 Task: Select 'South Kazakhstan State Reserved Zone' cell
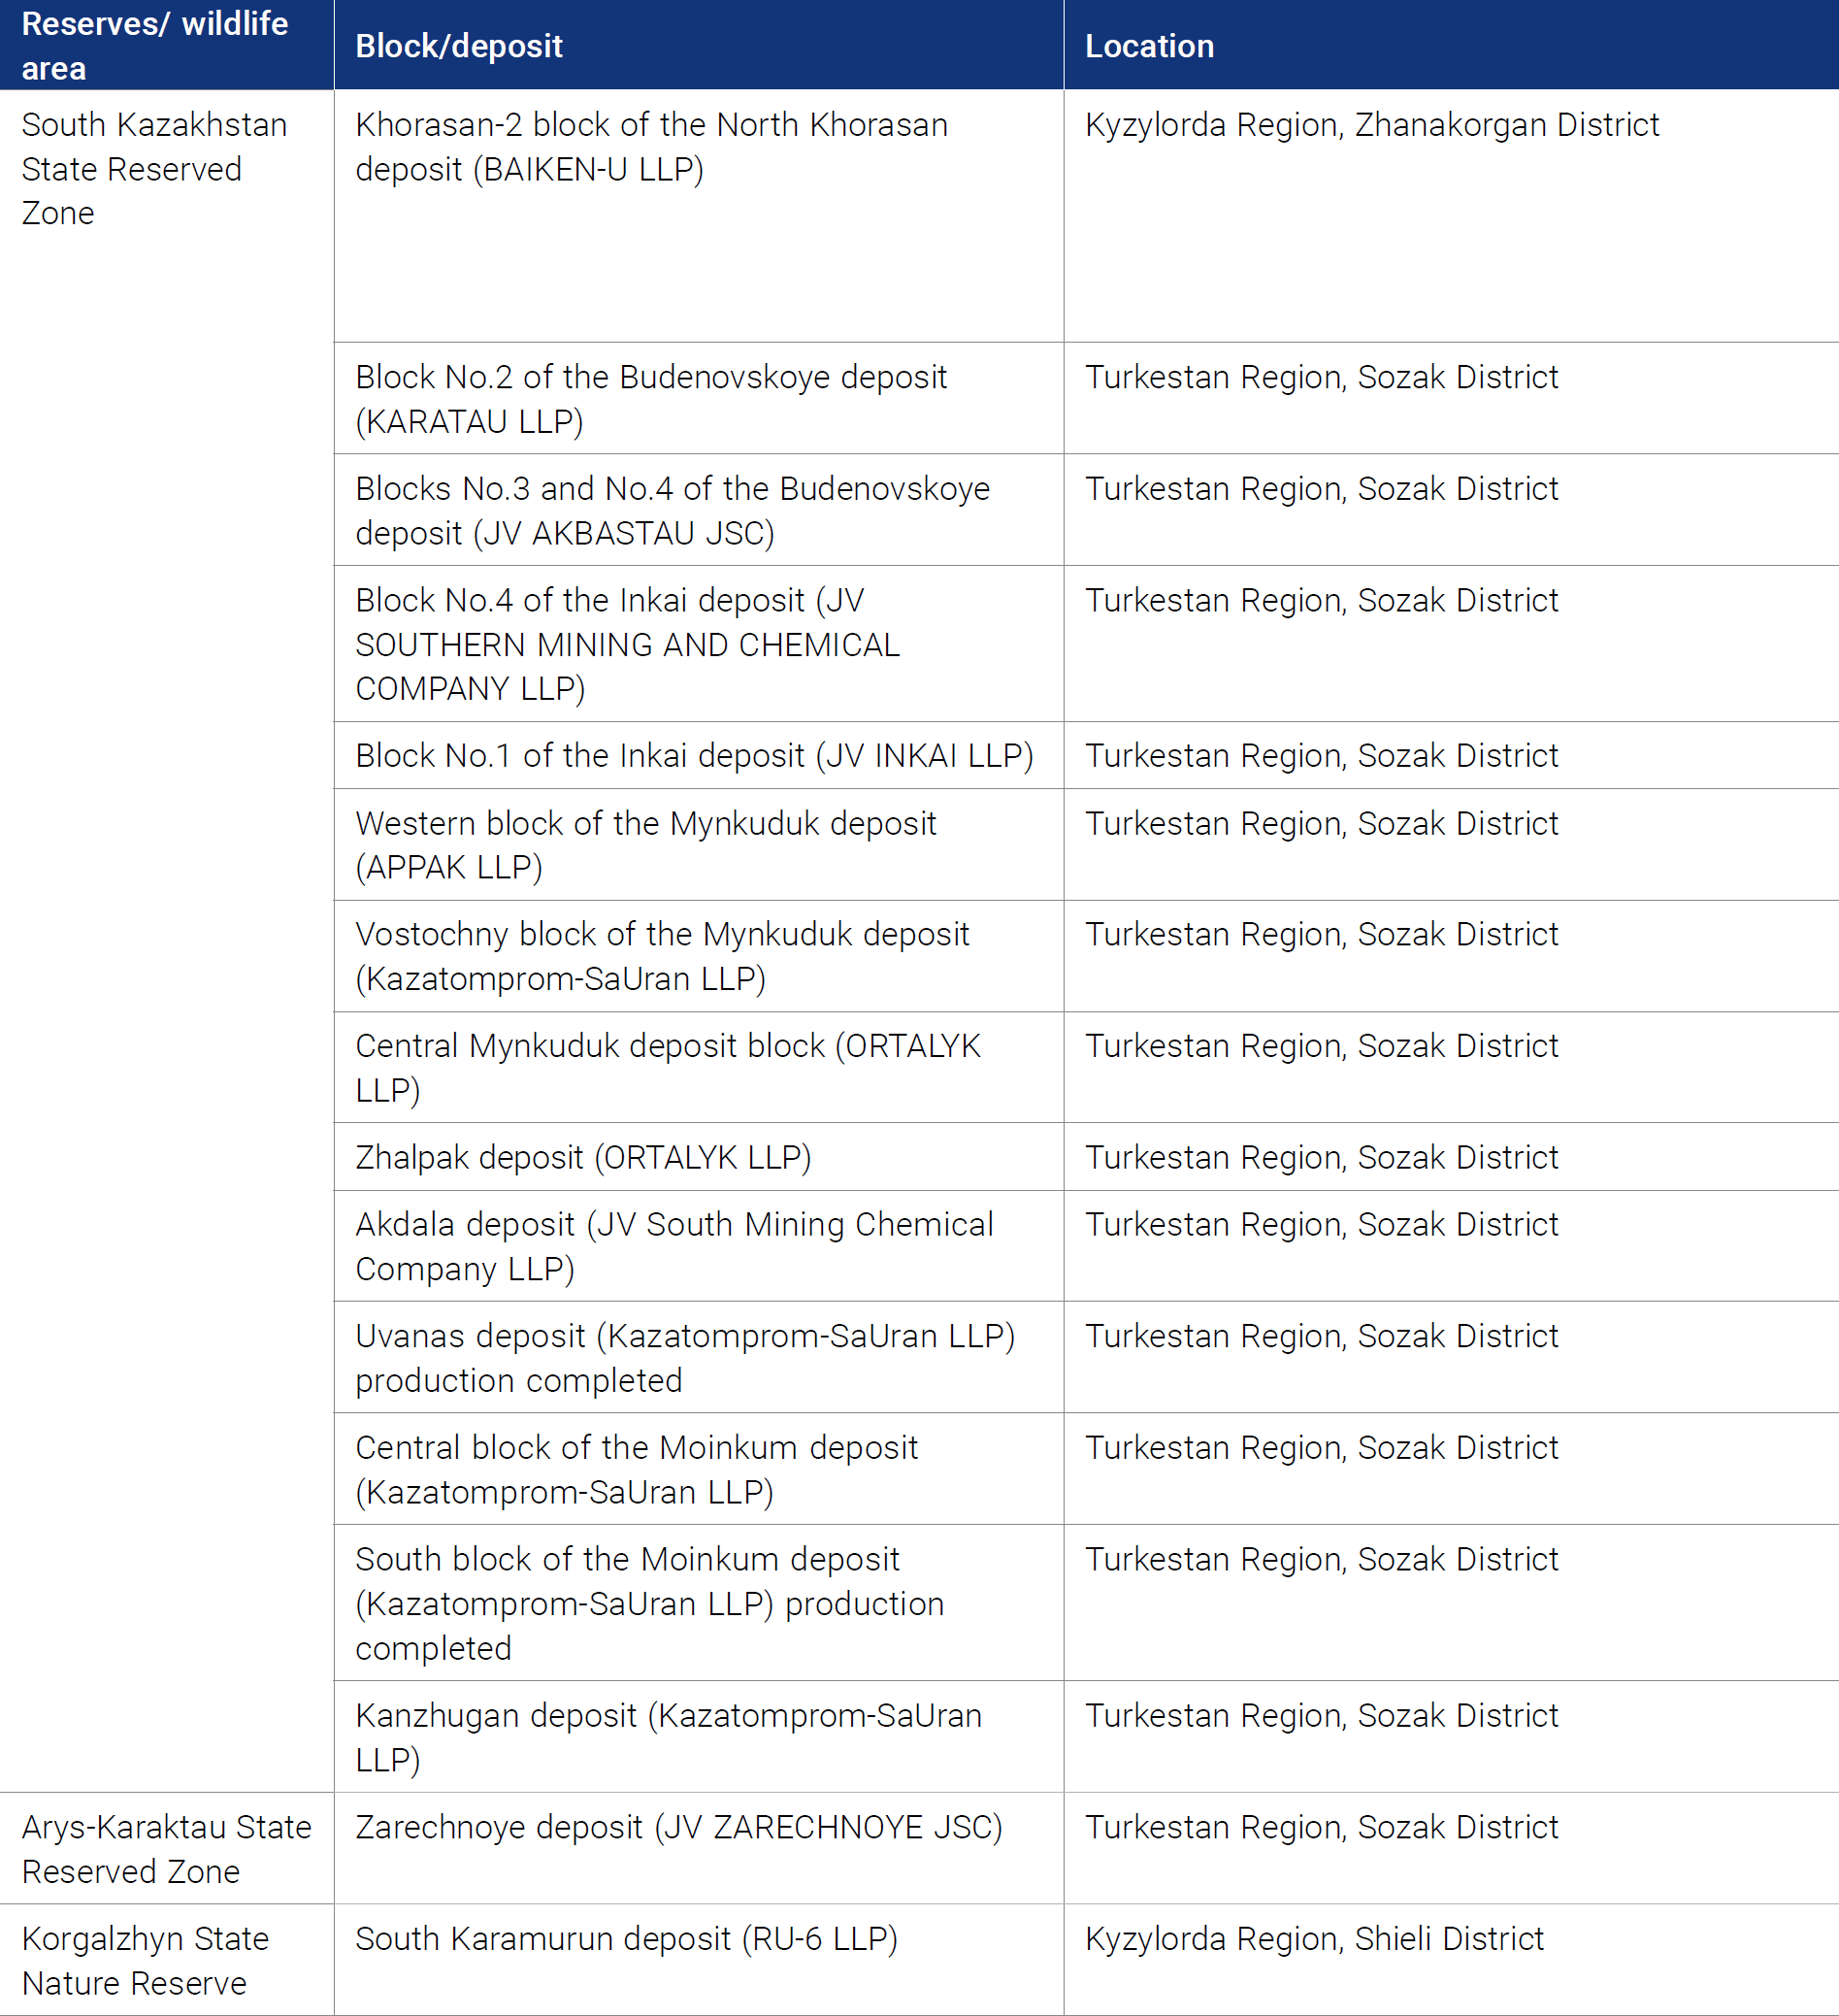point(166,940)
